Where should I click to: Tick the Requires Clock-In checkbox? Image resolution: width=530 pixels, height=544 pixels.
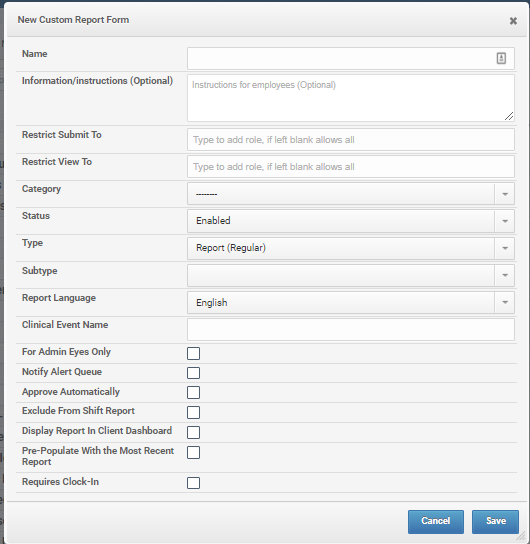click(193, 483)
